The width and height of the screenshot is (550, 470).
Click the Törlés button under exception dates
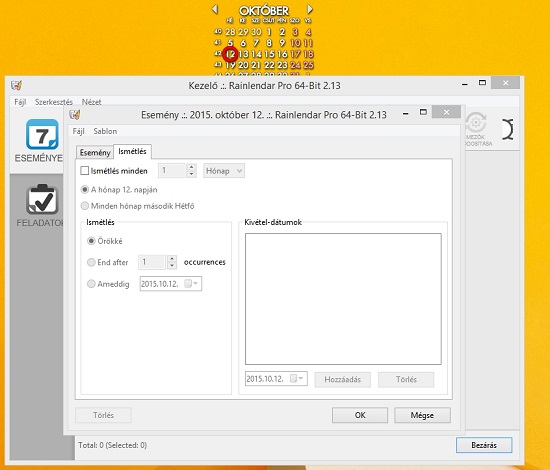tap(406, 380)
